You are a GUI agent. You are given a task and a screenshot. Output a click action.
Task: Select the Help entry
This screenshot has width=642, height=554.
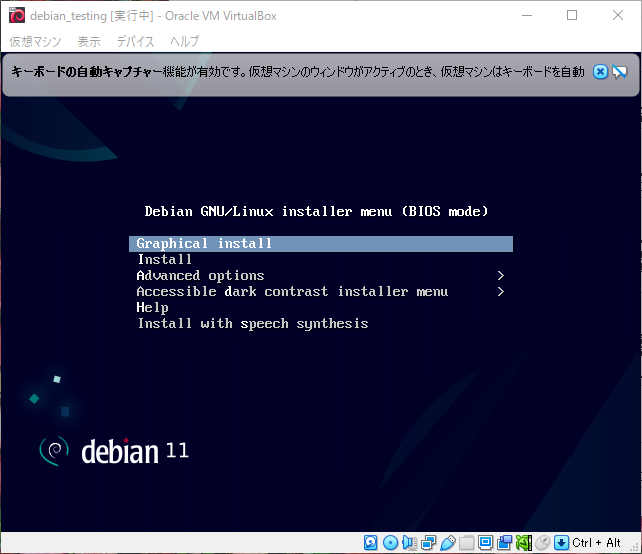152,308
